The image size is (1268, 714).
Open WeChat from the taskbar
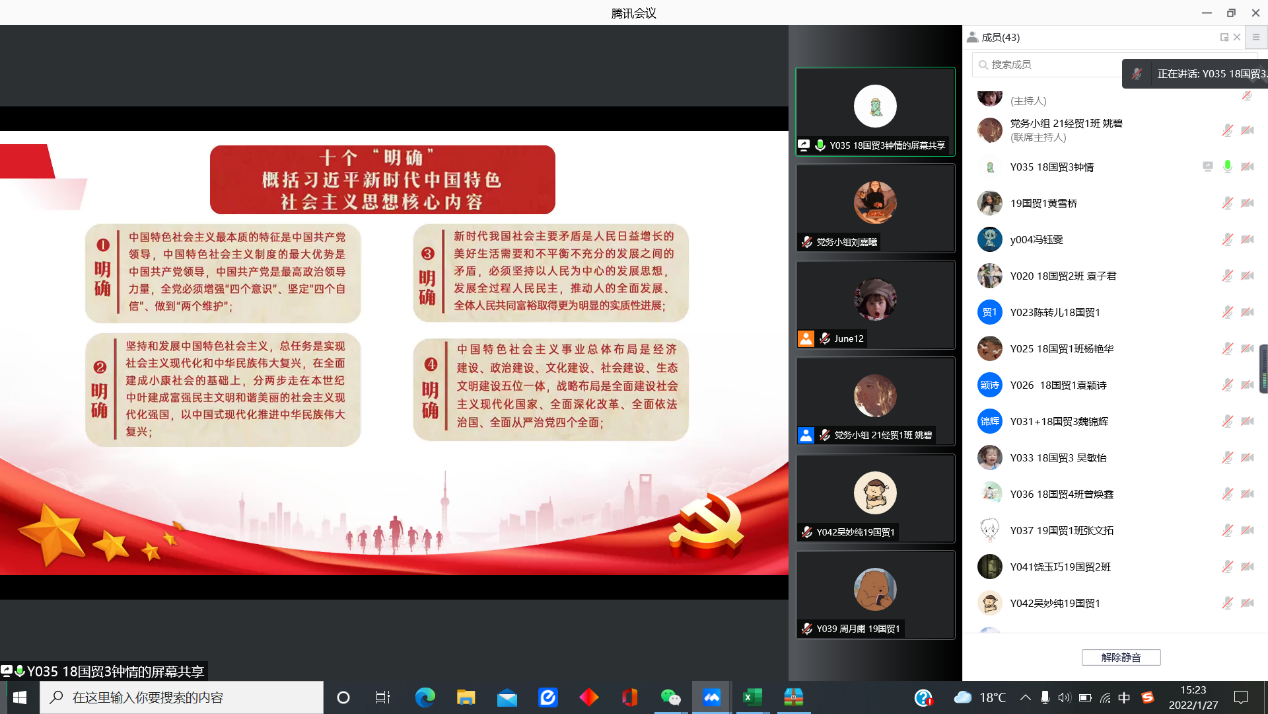click(670, 697)
